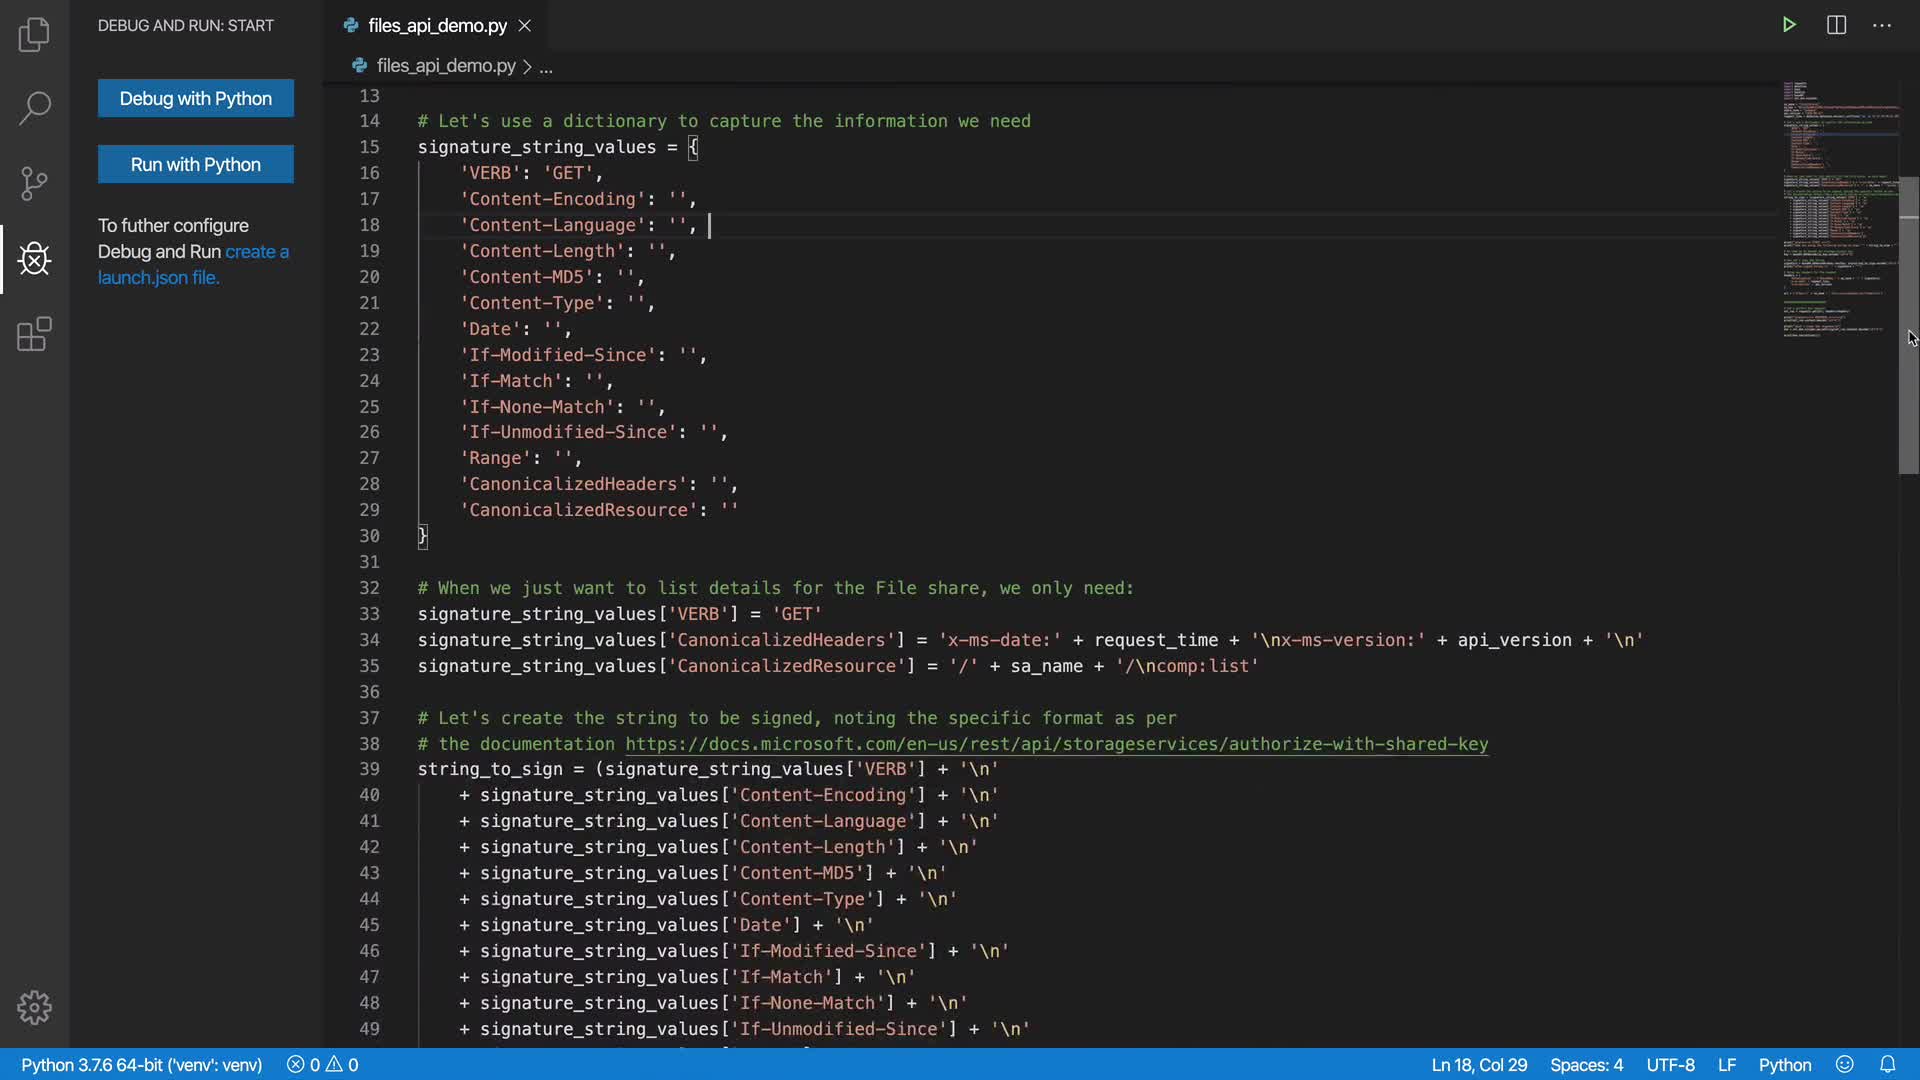Click the vertical scrollbar thumb in editor
1920x1080 pixels.
click(1908, 325)
